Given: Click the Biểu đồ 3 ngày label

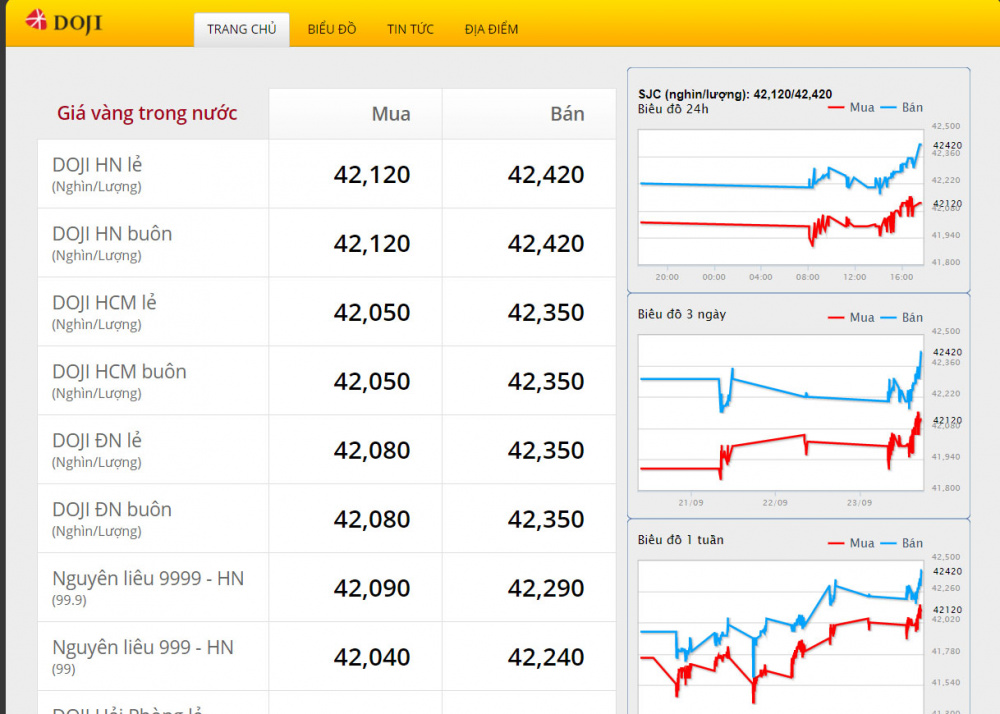Looking at the screenshot, I should pos(682,314).
